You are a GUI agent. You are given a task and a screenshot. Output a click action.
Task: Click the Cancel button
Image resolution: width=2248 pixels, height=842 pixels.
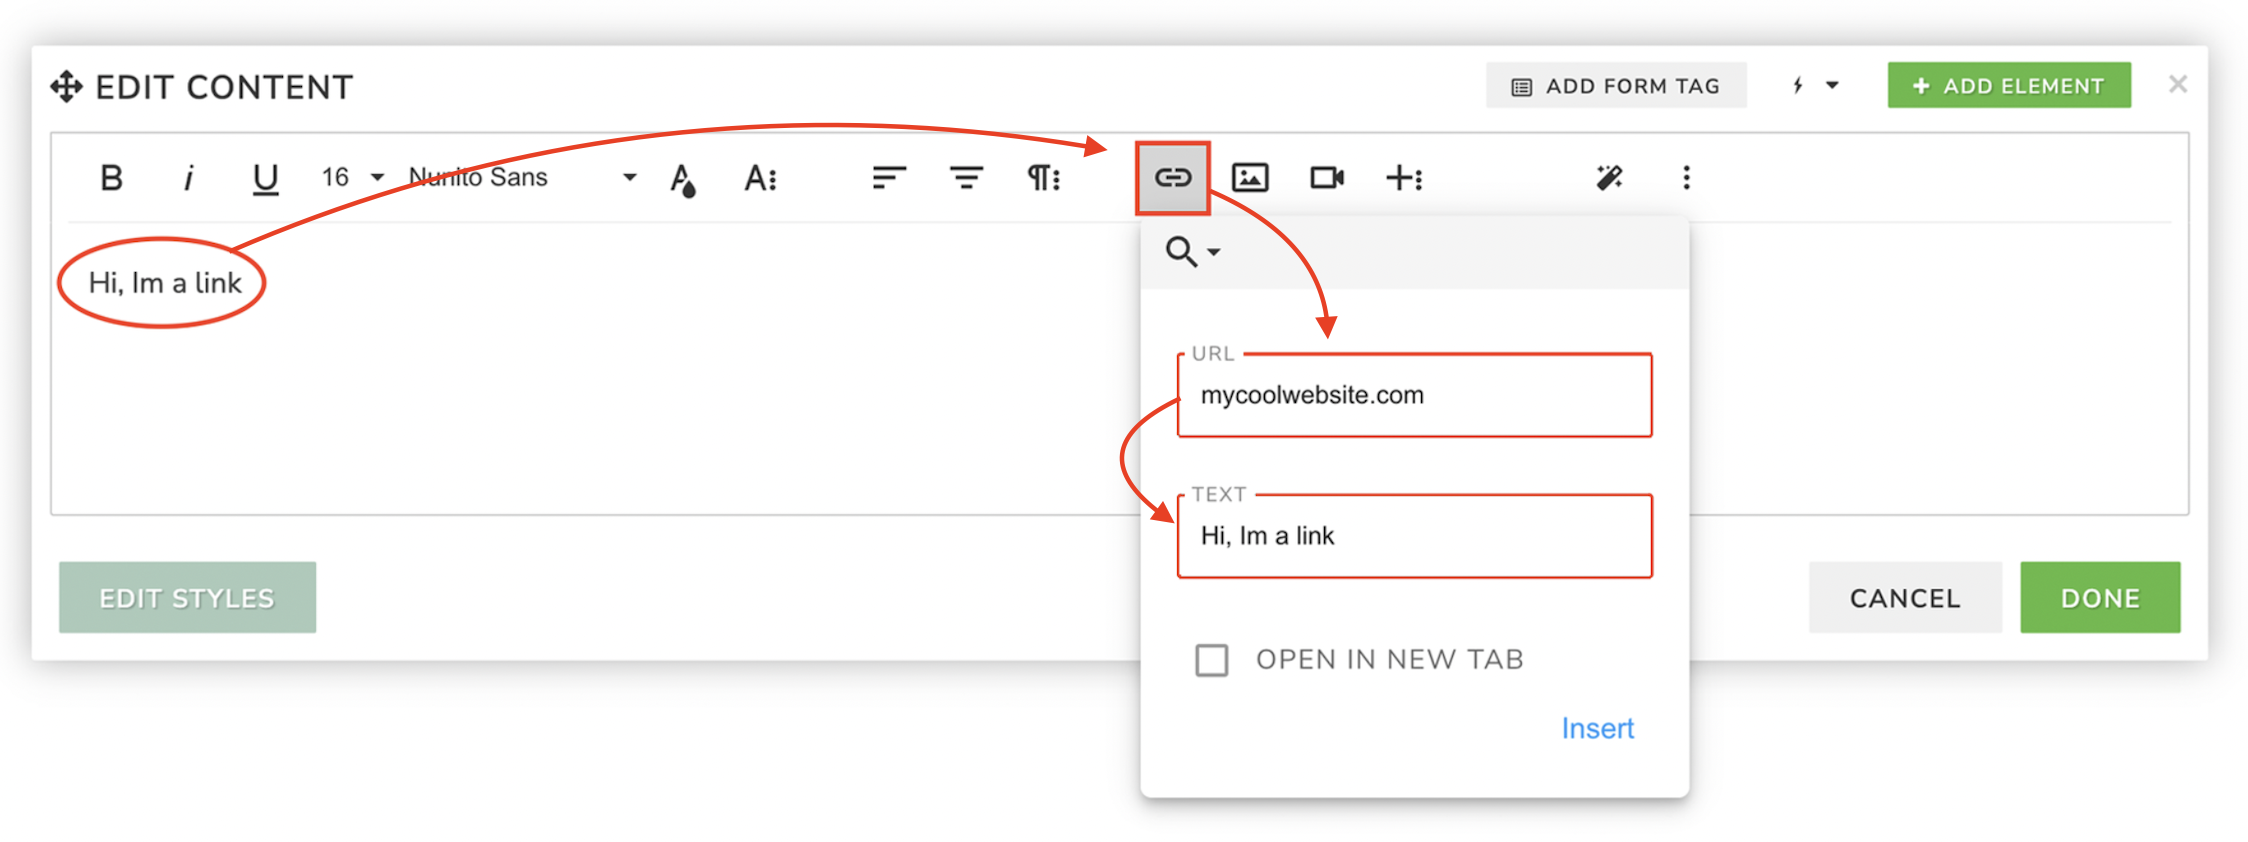pos(1905,598)
